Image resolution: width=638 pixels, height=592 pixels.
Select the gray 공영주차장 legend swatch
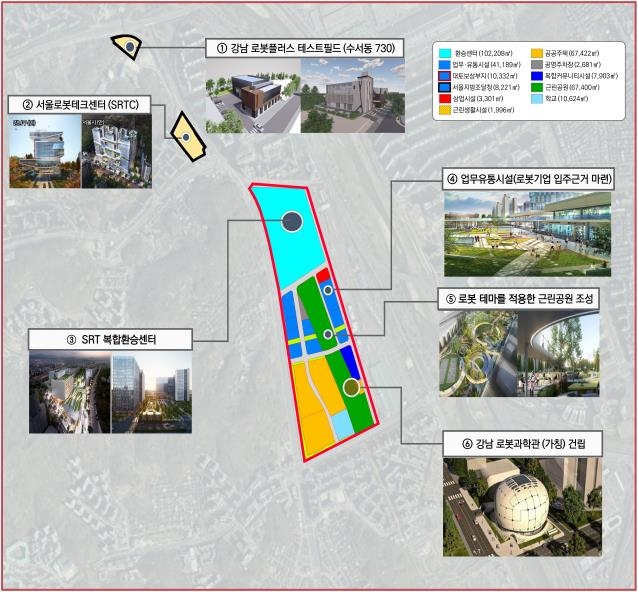[x=537, y=65]
